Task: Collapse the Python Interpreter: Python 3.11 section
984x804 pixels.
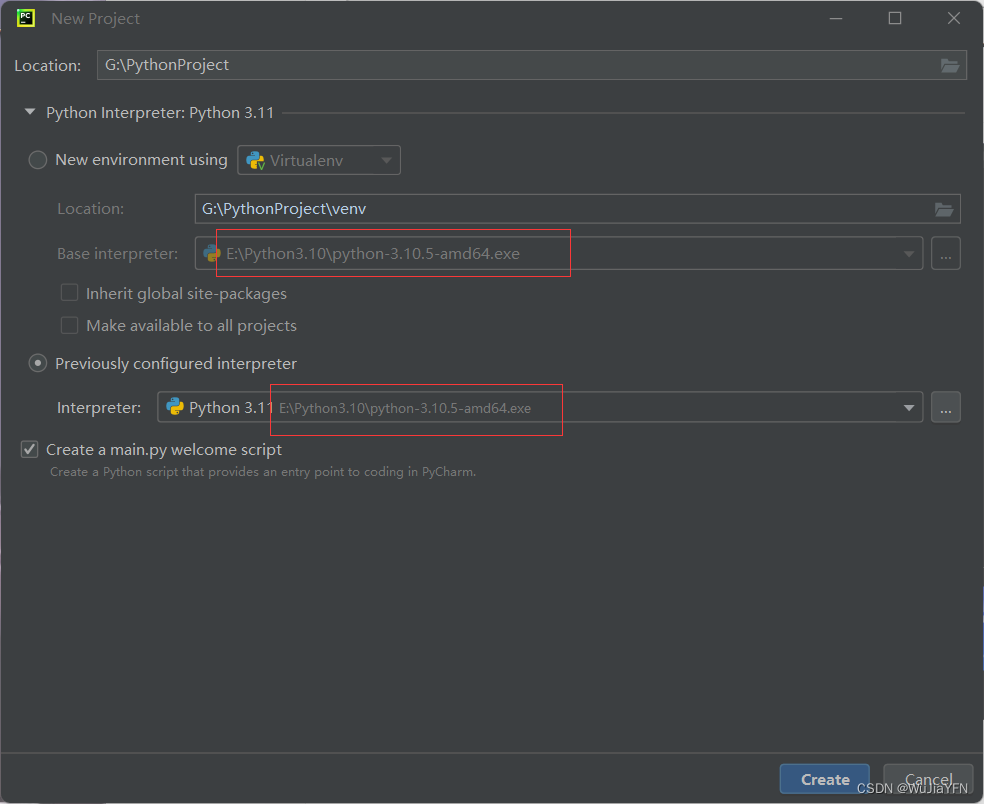Action: (29, 112)
